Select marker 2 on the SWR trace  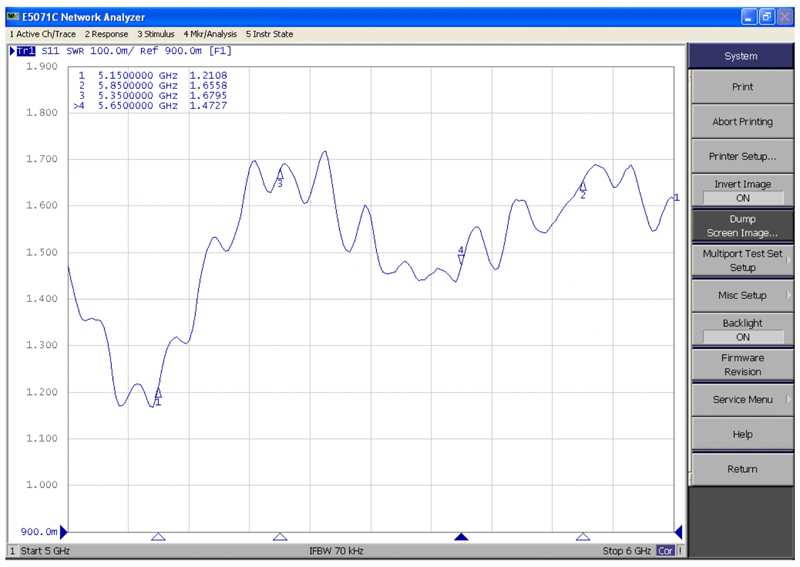click(583, 186)
